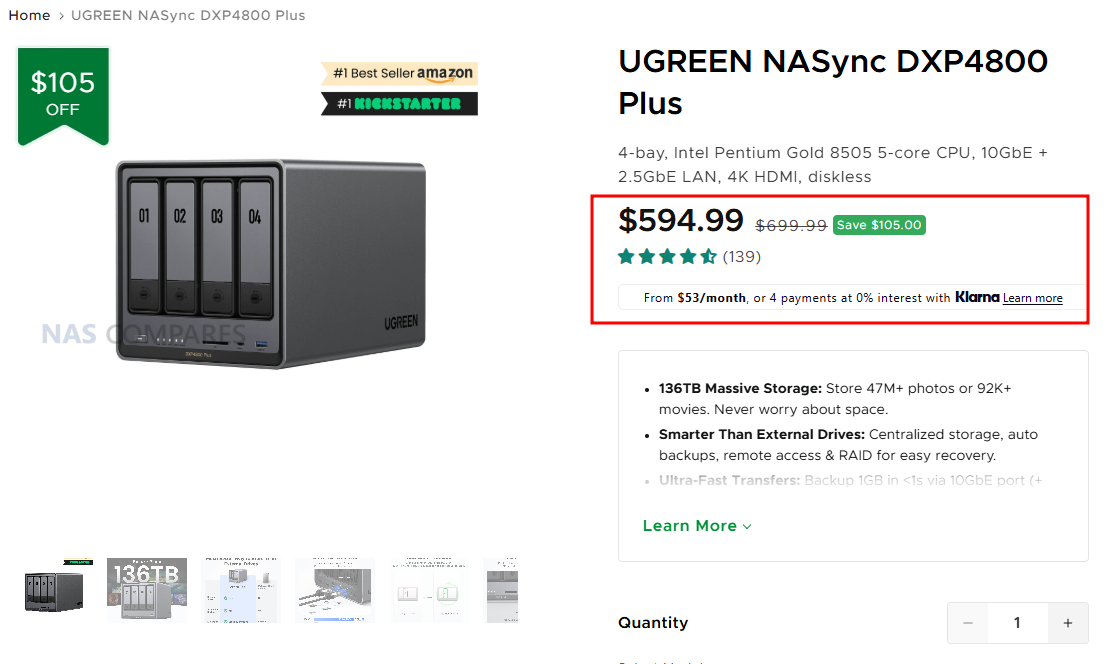The width and height of the screenshot is (1106, 664).
Task: Select the 136TB storage thumbnail
Action: tap(147, 591)
